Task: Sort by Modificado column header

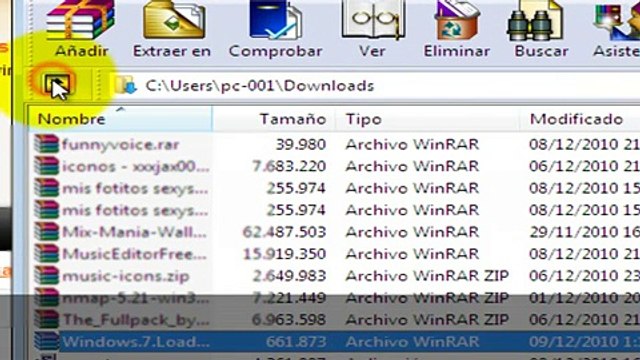Action: tap(580, 119)
